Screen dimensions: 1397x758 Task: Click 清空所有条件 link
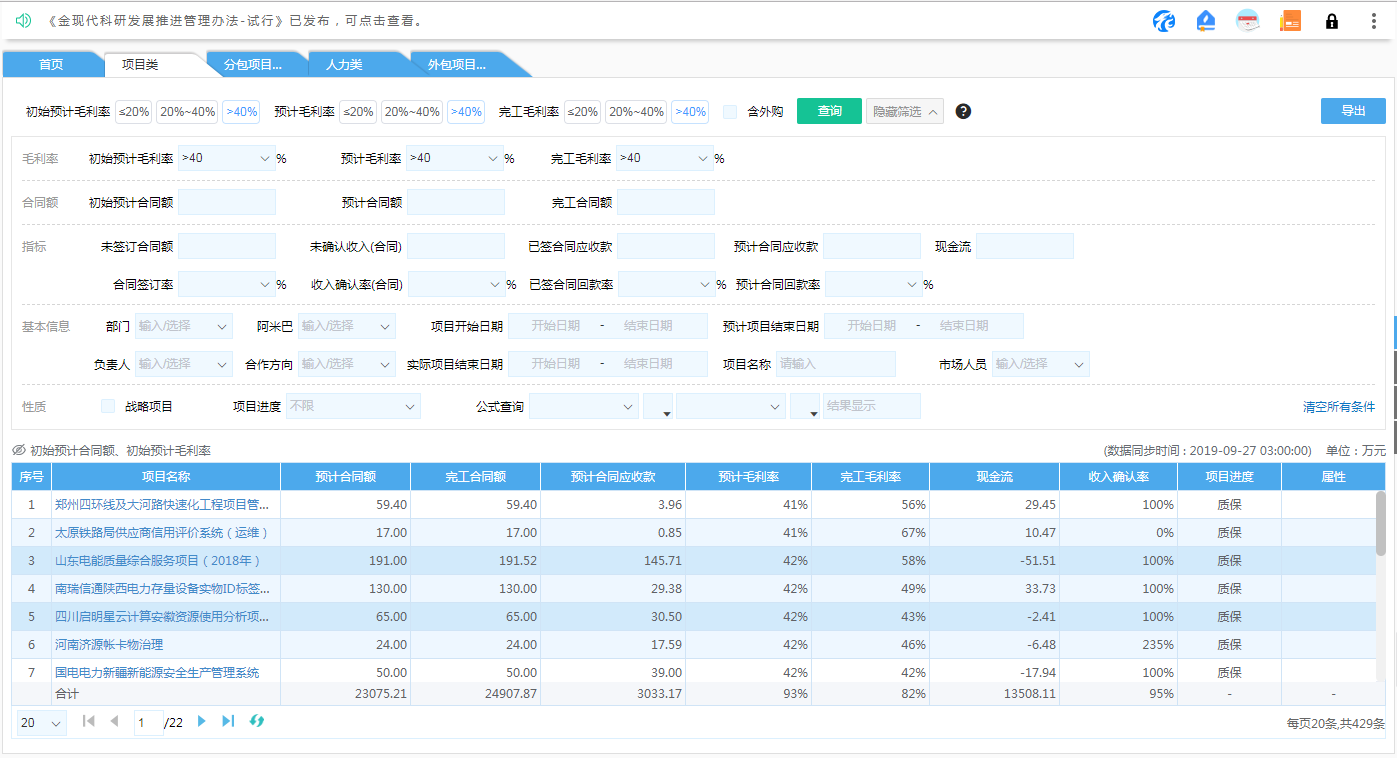tap(1339, 407)
